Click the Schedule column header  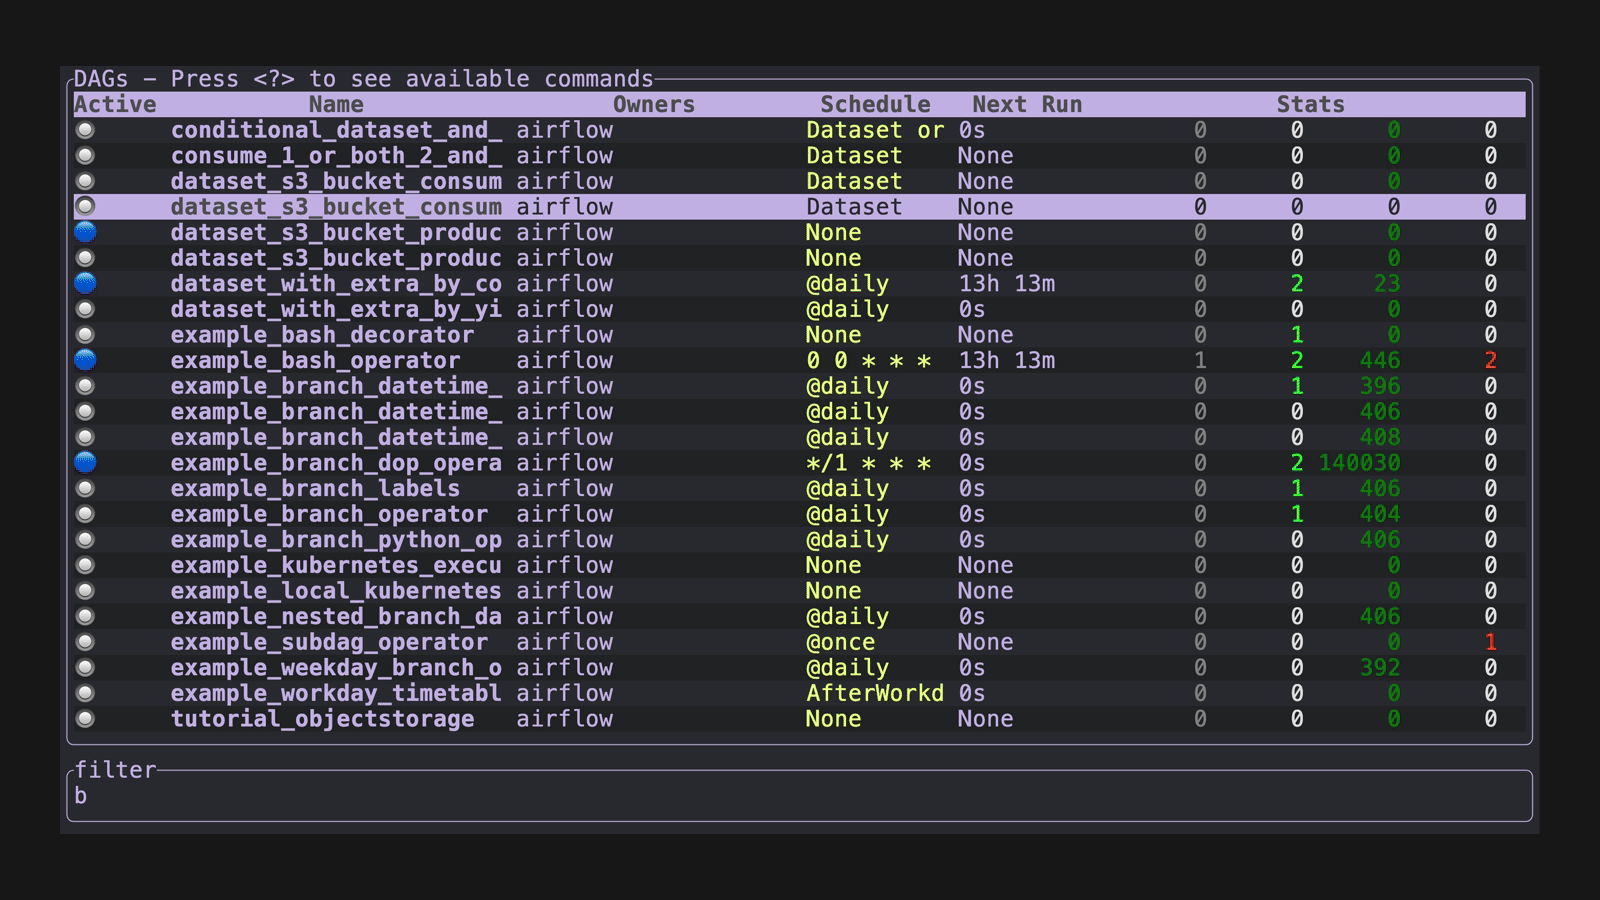tap(875, 103)
